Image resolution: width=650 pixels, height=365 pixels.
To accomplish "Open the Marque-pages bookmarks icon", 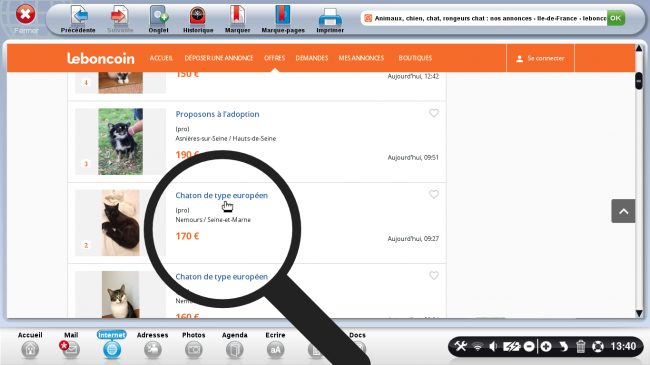I will (x=282, y=16).
